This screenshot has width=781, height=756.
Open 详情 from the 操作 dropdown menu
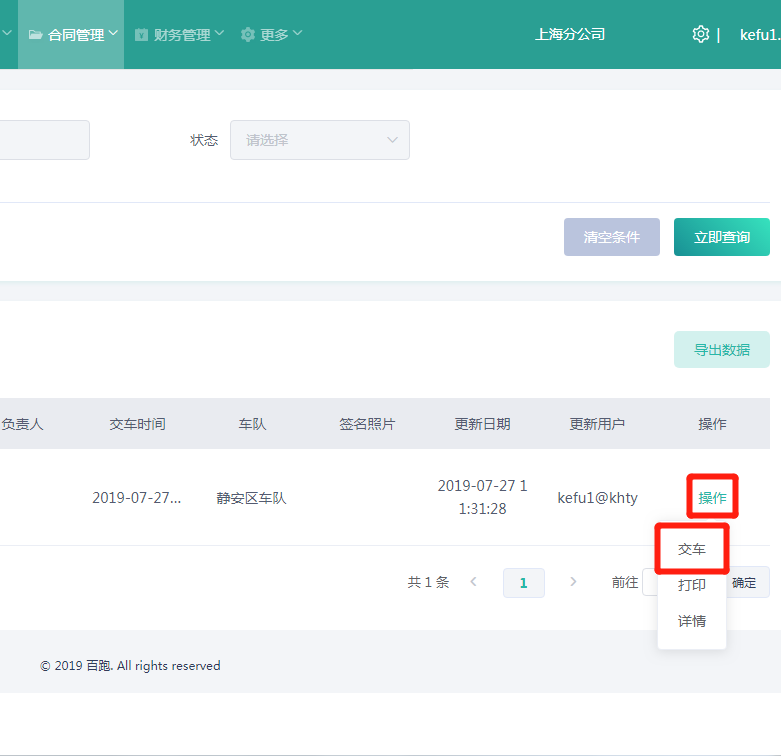pyautogui.click(x=691, y=621)
